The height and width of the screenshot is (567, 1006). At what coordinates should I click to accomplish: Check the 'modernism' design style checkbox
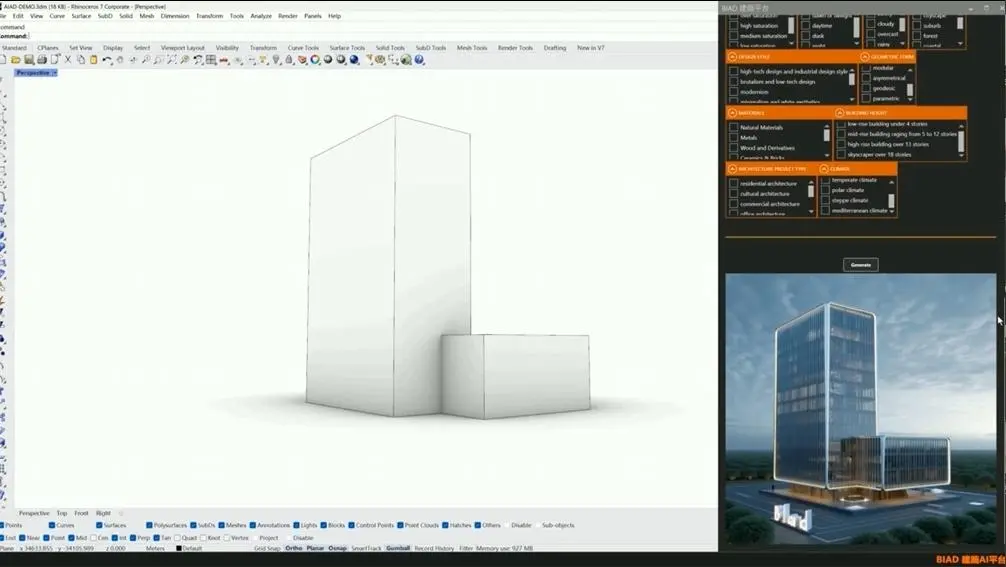(734, 92)
